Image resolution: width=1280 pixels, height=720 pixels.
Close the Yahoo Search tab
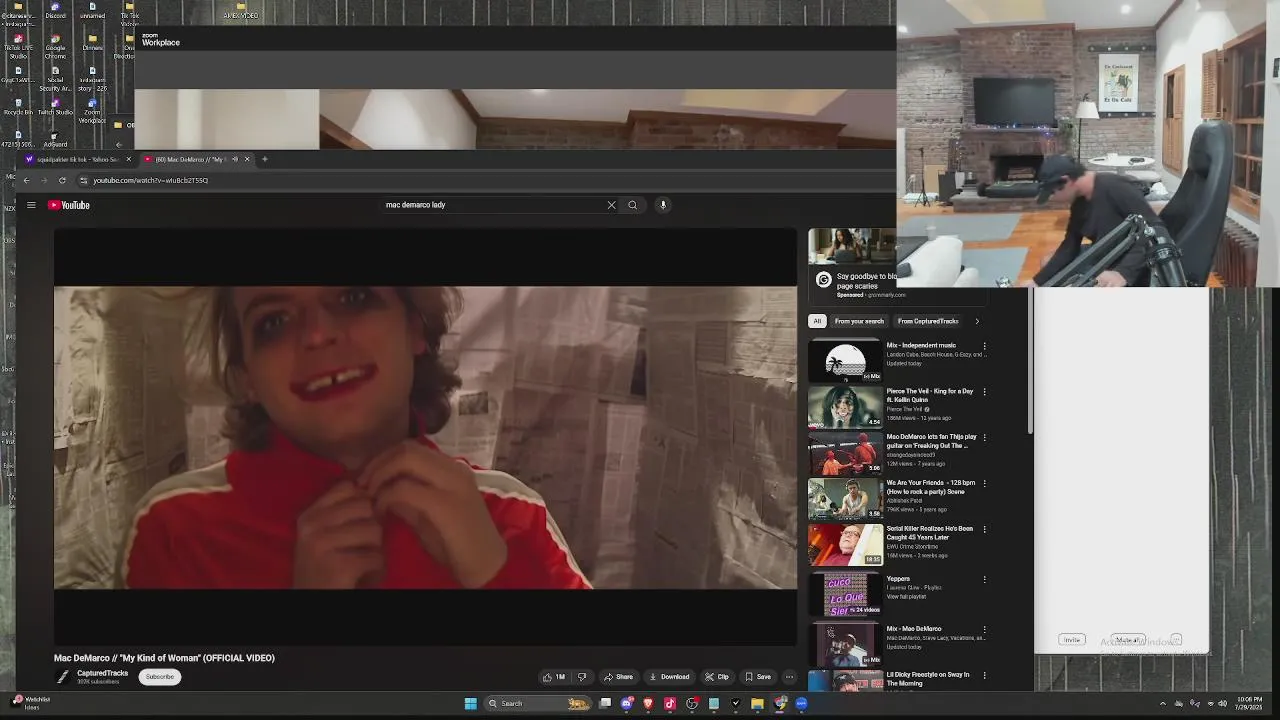(x=128, y=159)
